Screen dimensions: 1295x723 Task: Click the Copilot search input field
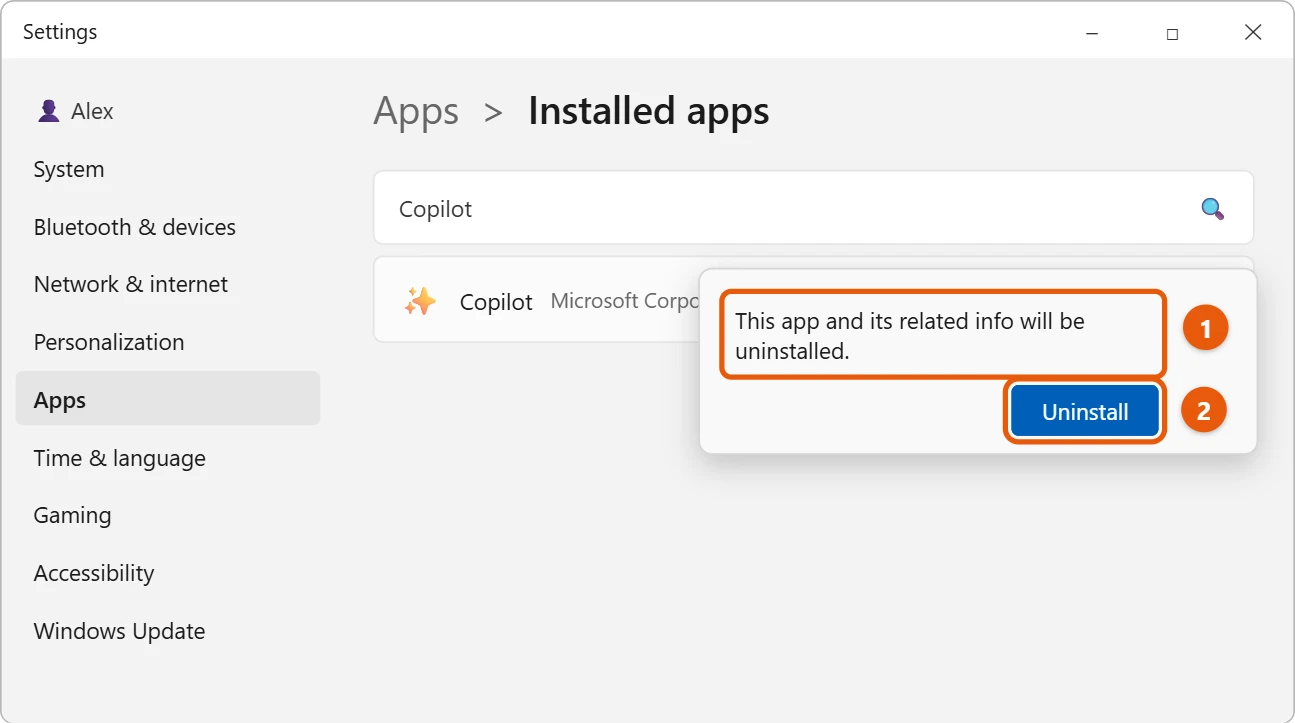coord(813,208)
